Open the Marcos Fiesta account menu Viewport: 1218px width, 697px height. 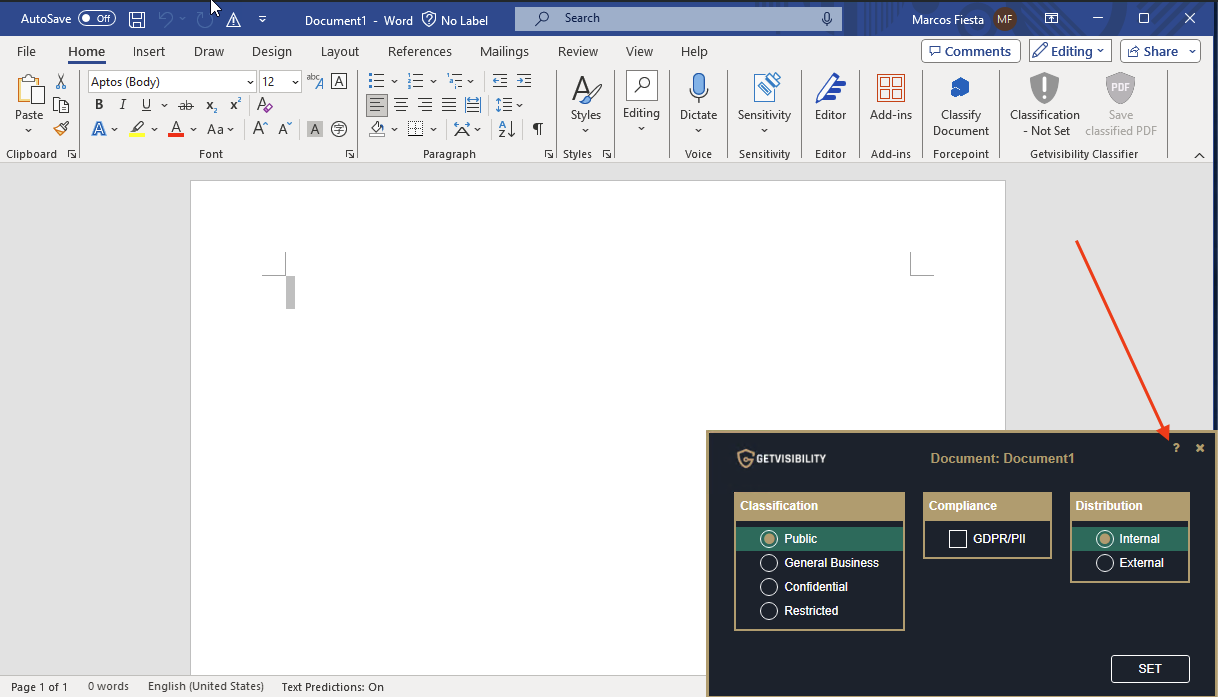pyautogui.click(x=964, y=19)
